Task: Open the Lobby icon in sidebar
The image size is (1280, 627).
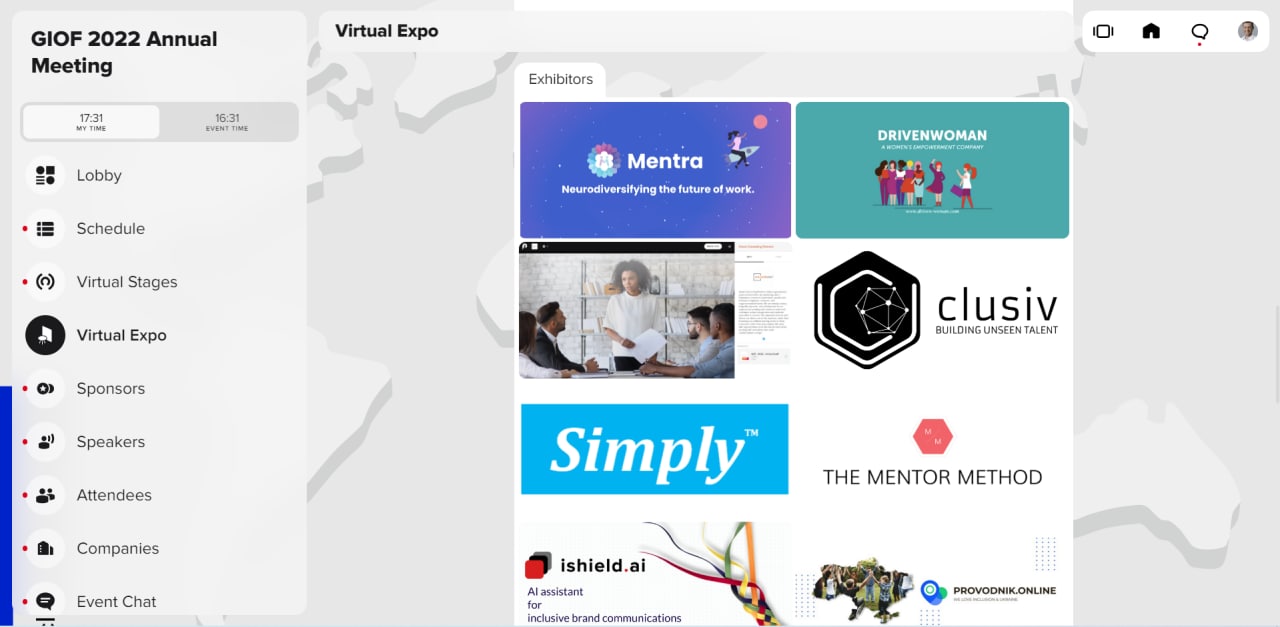Action: [x=45, y=176]
